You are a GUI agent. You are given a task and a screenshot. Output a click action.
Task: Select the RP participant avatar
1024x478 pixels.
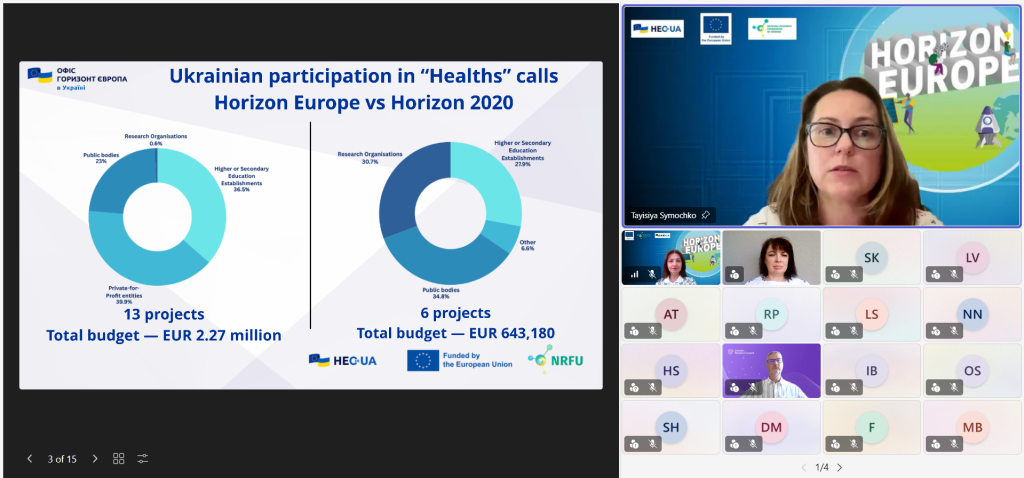(x=771, y=314)
